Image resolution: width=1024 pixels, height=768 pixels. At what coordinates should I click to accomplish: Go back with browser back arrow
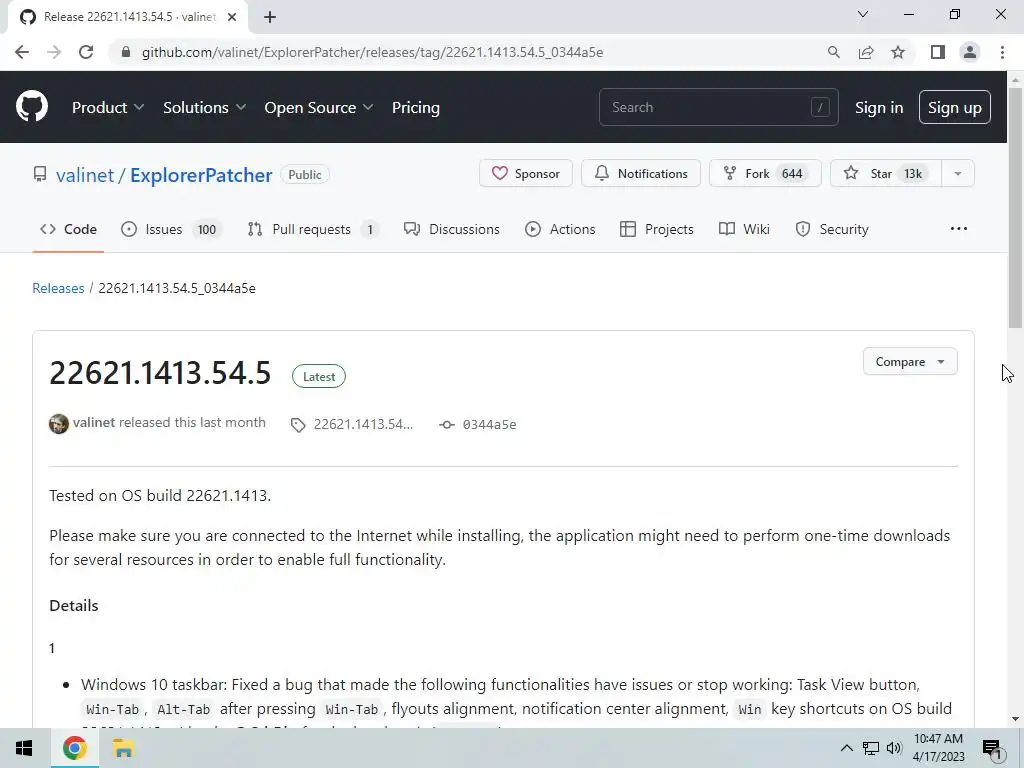pos(22,52)
